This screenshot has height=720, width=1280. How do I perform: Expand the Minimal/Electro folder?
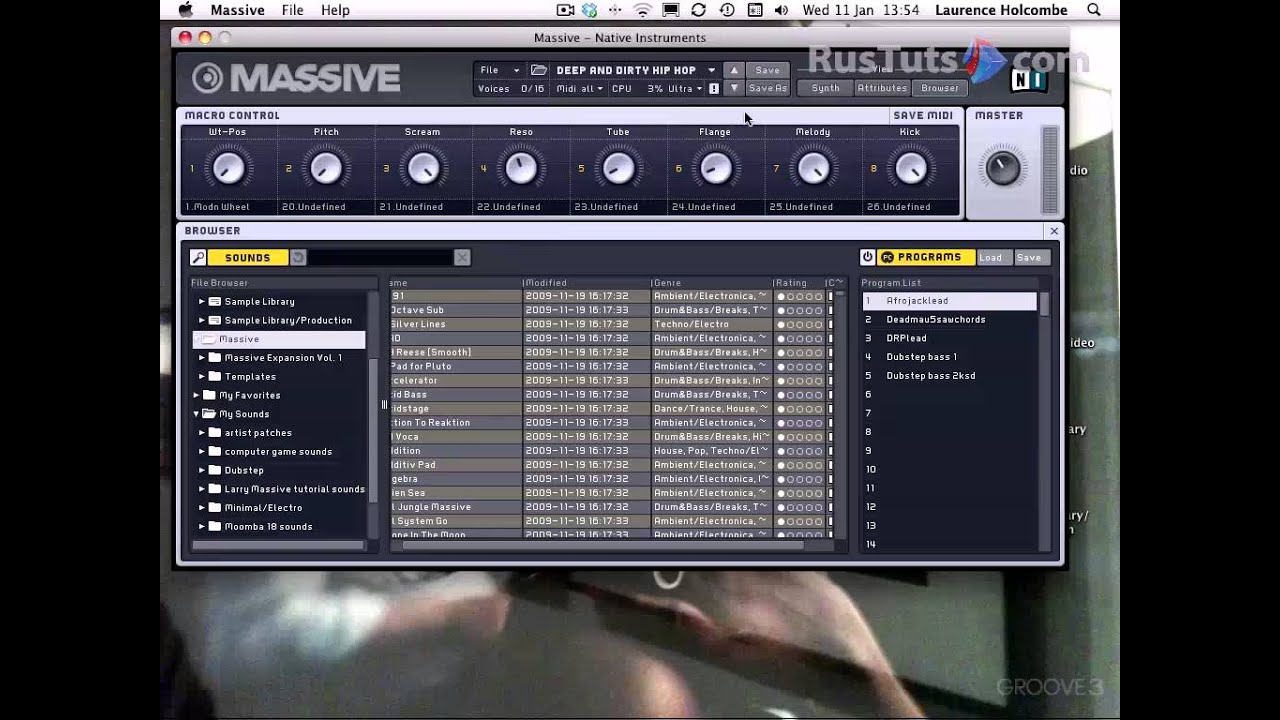click(x=201, y=508)
